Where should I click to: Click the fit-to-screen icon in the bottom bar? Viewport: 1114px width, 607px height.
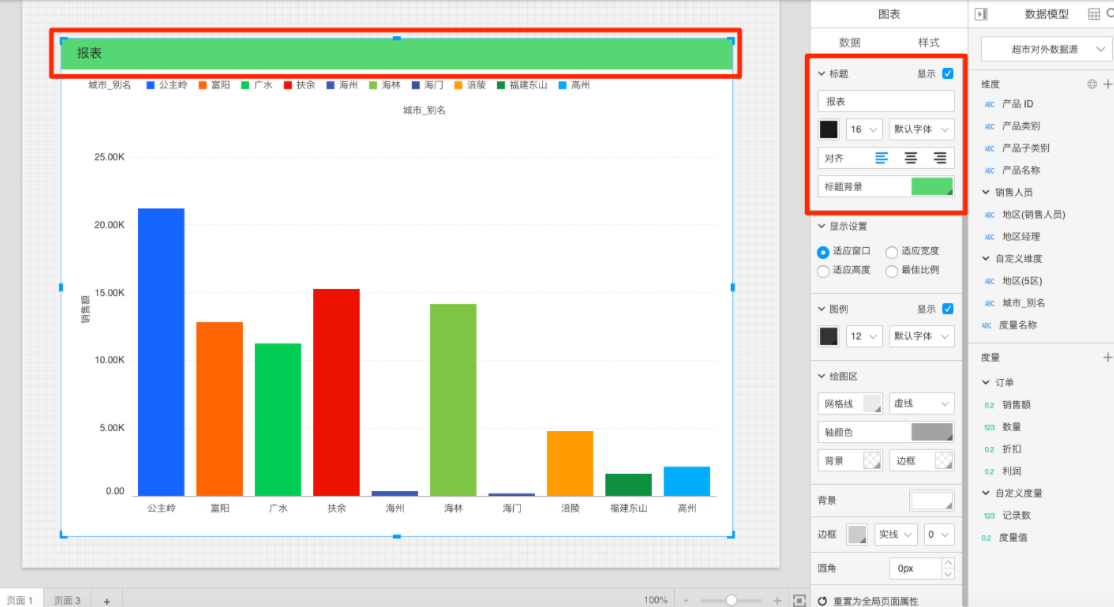[x=799, y=601]
